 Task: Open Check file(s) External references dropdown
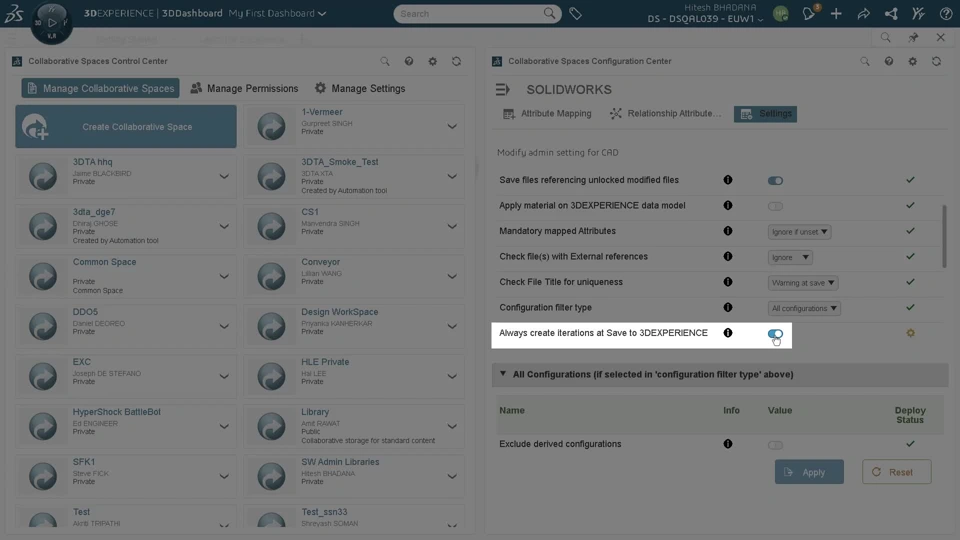[x=790, y=257]
